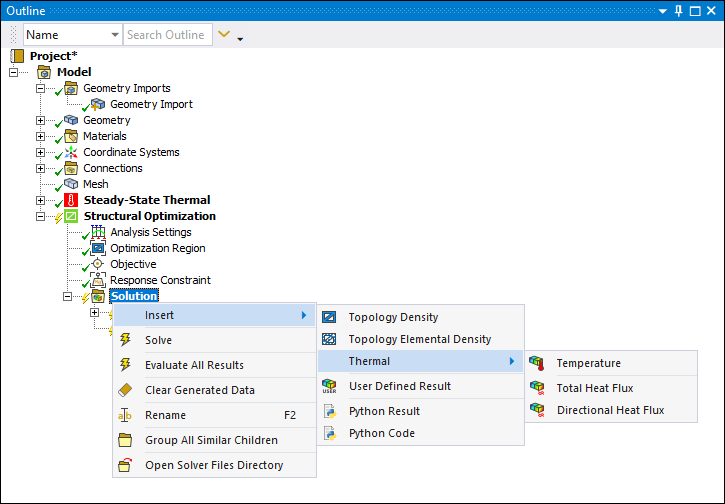725x504 pixels.
Task: Click the Directional Heat Flux icon
Action: coord(537,410)
